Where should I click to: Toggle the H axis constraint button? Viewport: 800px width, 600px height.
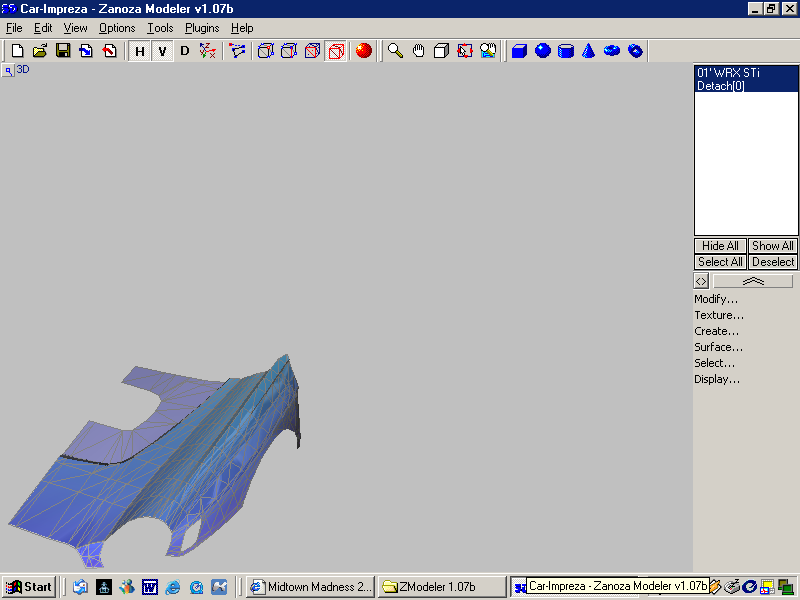pos(140,51)
